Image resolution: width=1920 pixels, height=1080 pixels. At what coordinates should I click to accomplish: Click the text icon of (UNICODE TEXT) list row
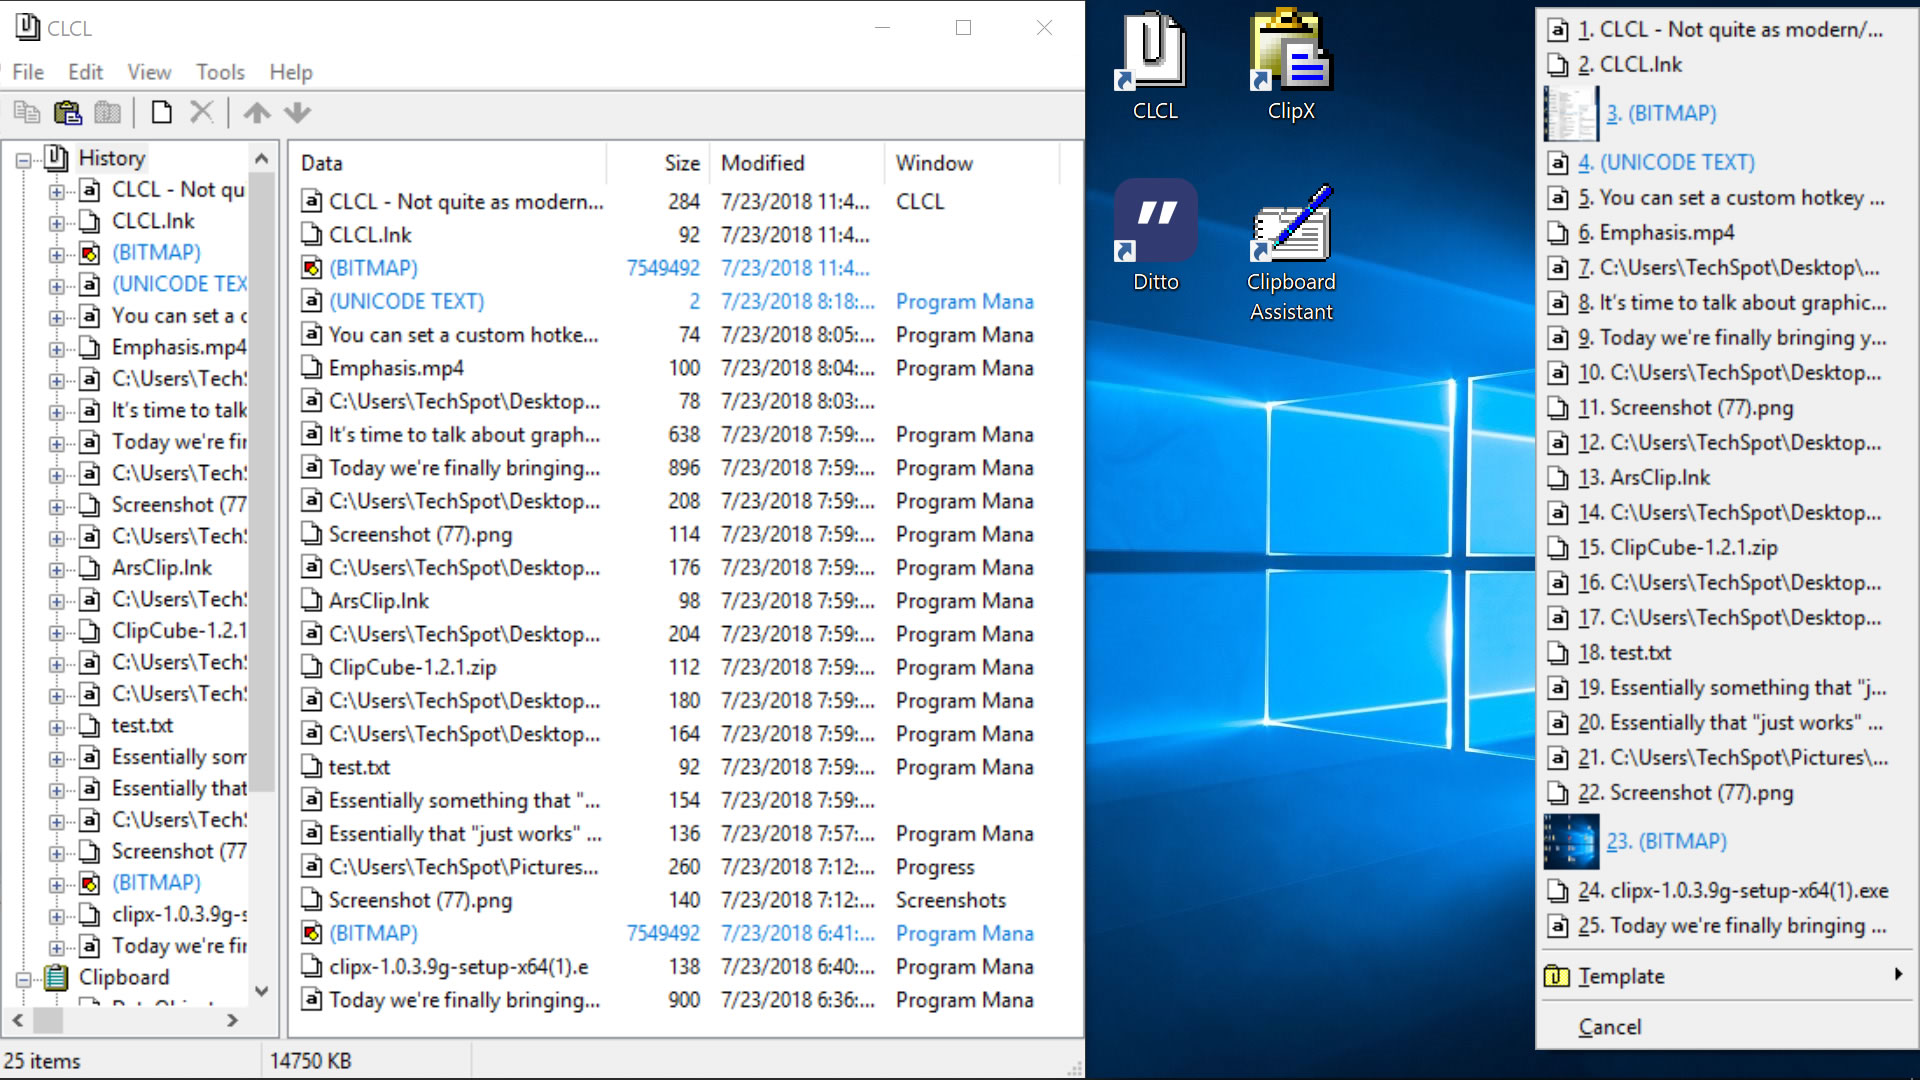[x=312, y=301]
